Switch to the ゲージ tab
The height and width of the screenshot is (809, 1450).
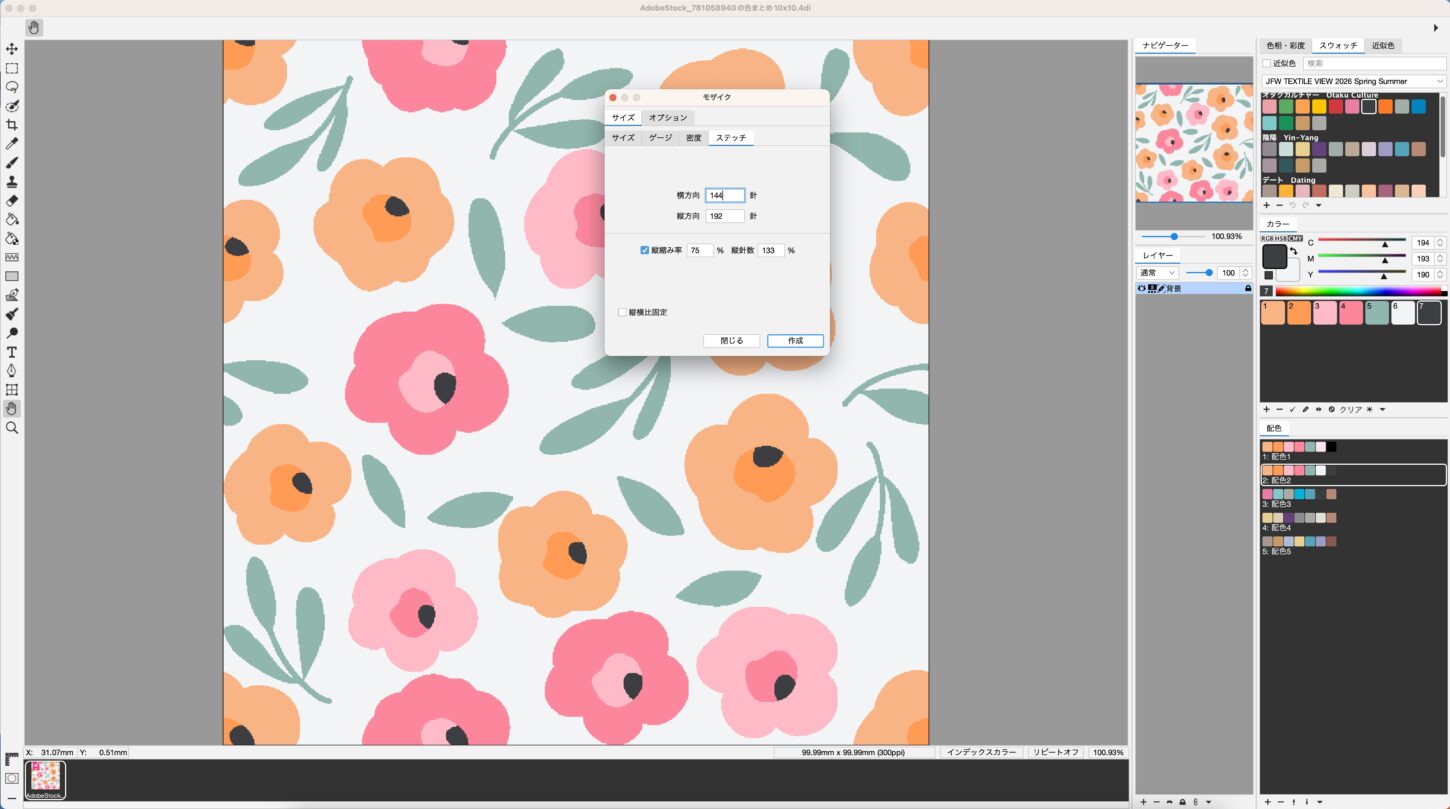click(660, 138)
